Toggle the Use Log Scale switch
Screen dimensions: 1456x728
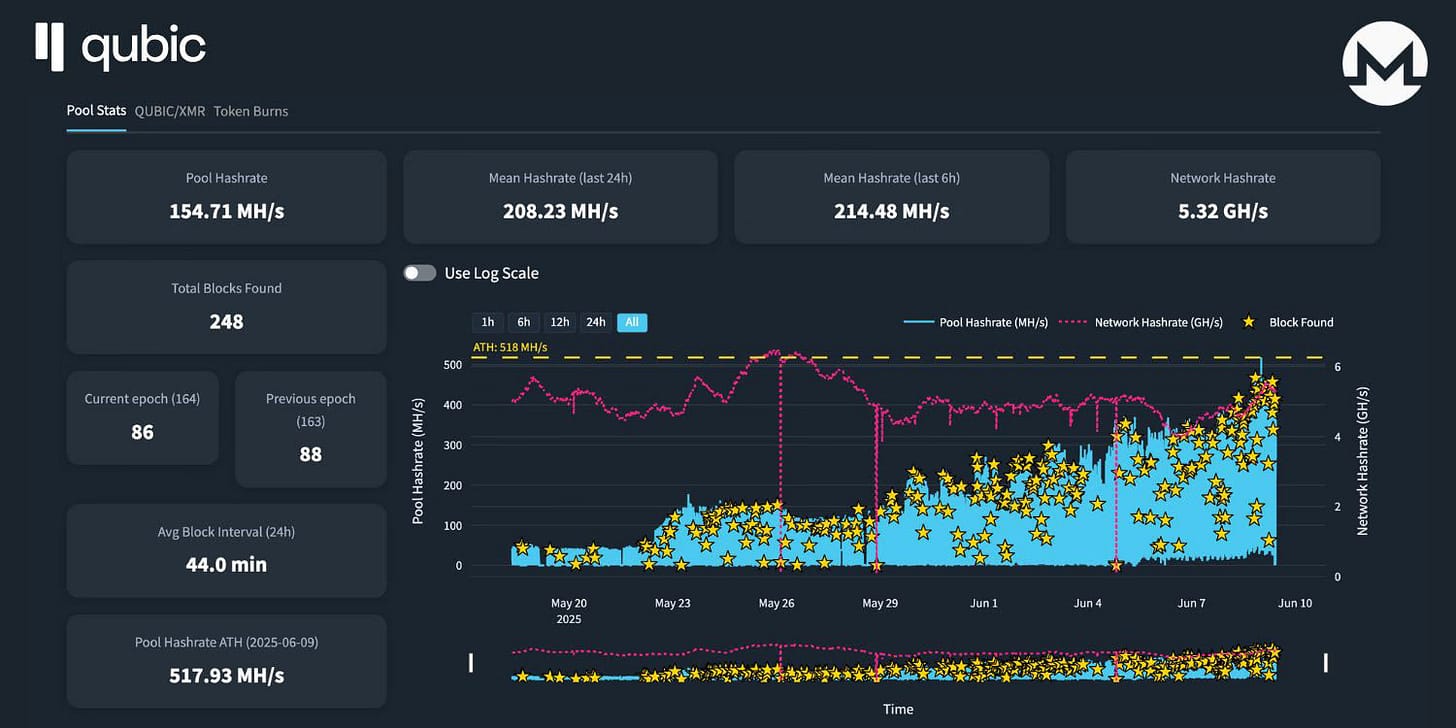[420, 273]
